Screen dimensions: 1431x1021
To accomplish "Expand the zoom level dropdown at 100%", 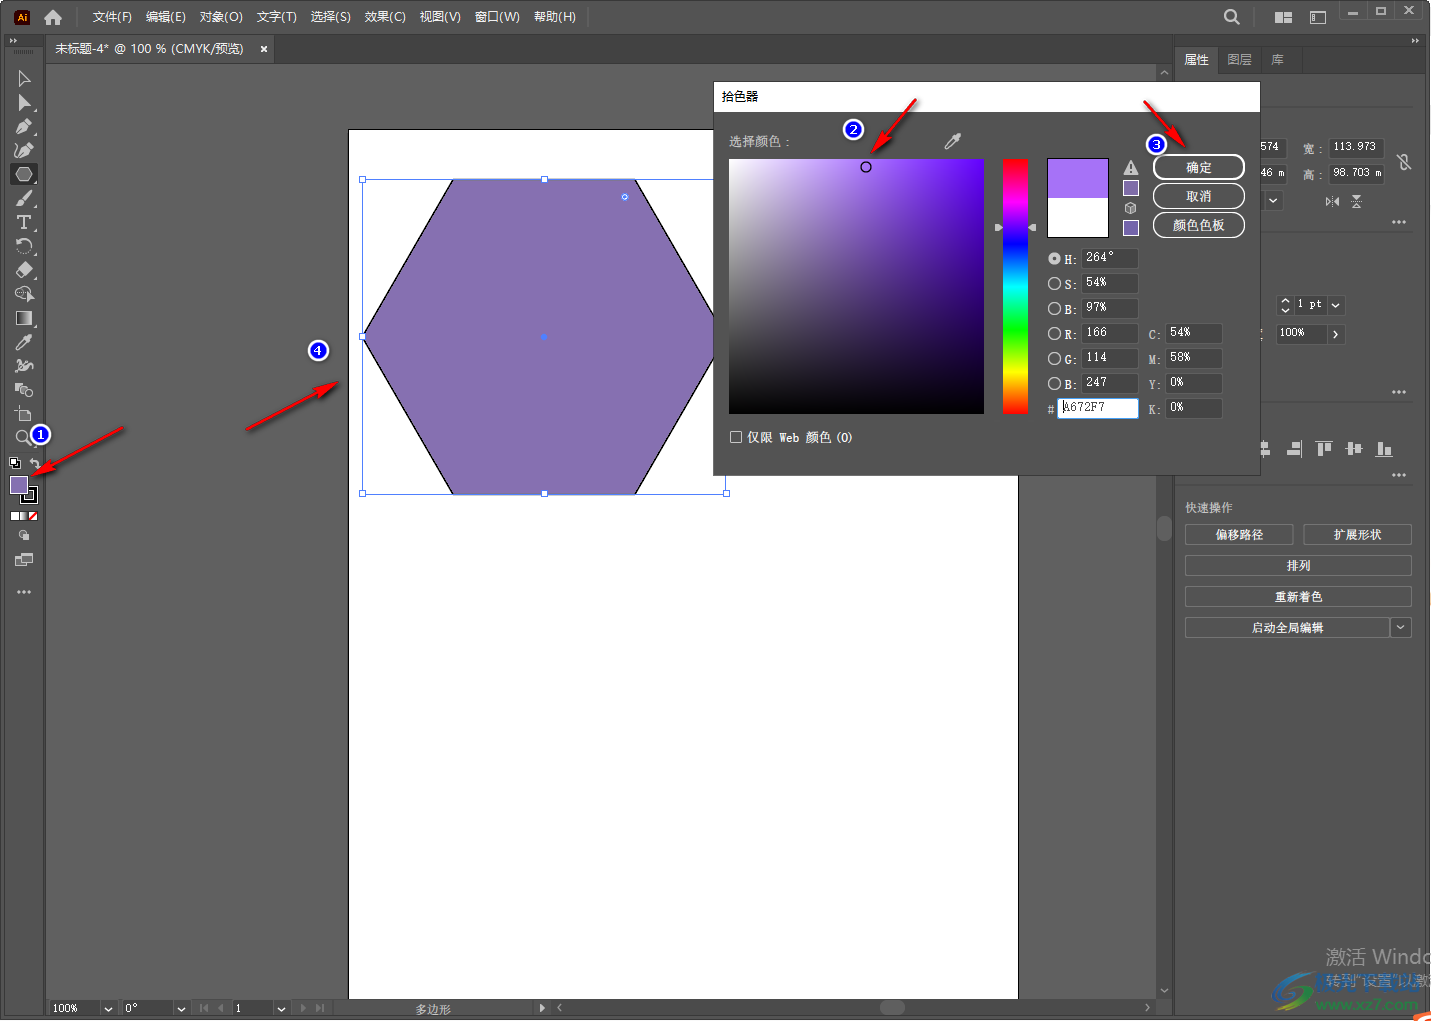I will coord(108,1008).
